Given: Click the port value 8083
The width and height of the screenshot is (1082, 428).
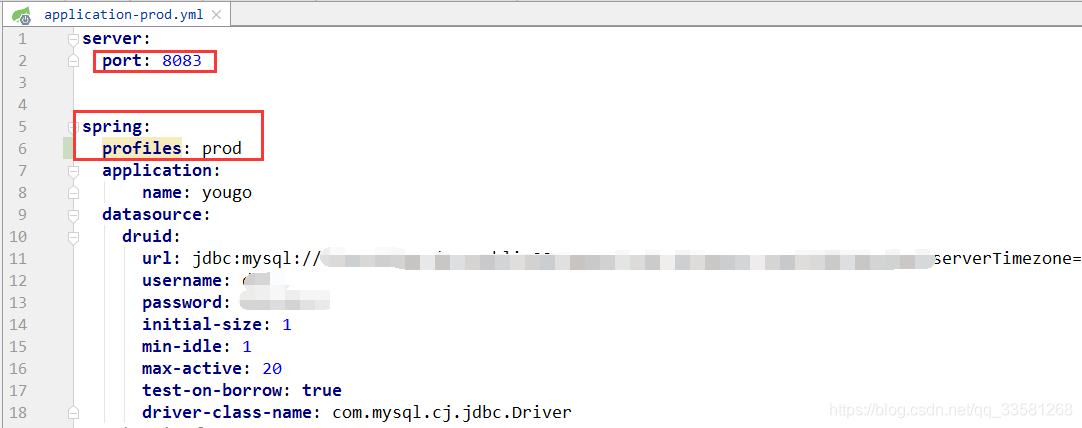Looking at the screenshot, I should (x=182, y=61).
